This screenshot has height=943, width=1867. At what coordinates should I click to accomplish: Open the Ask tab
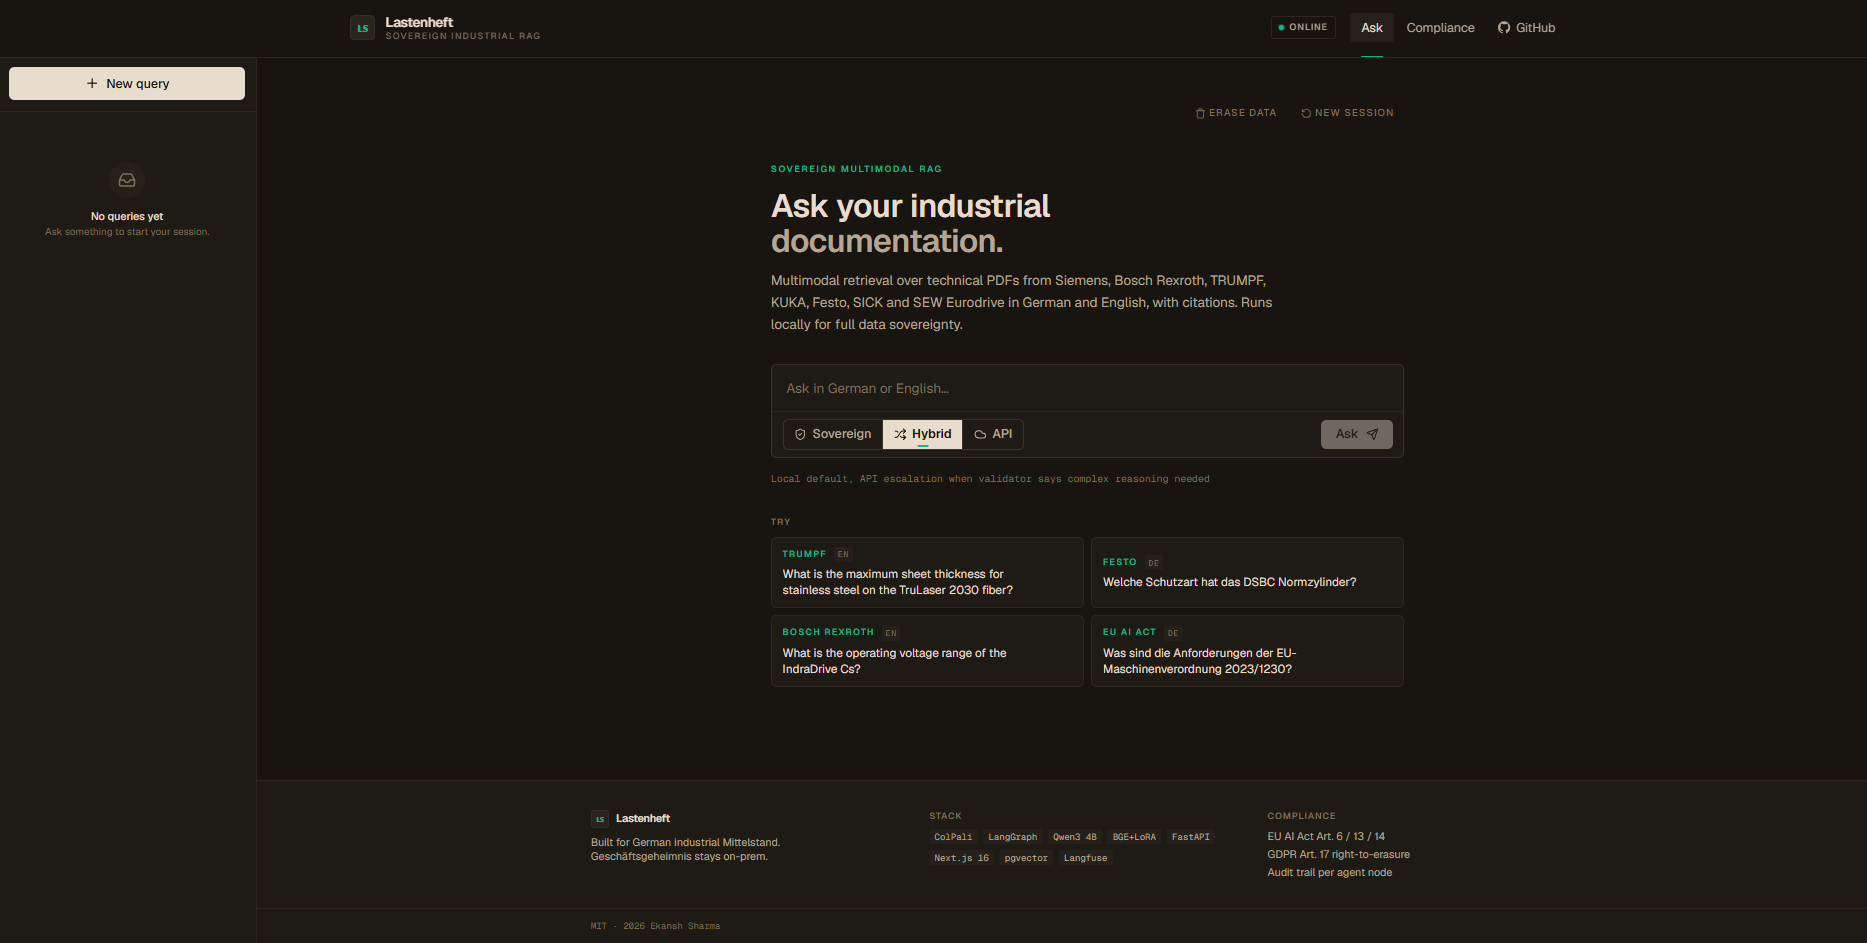[x=1372, y=28]
